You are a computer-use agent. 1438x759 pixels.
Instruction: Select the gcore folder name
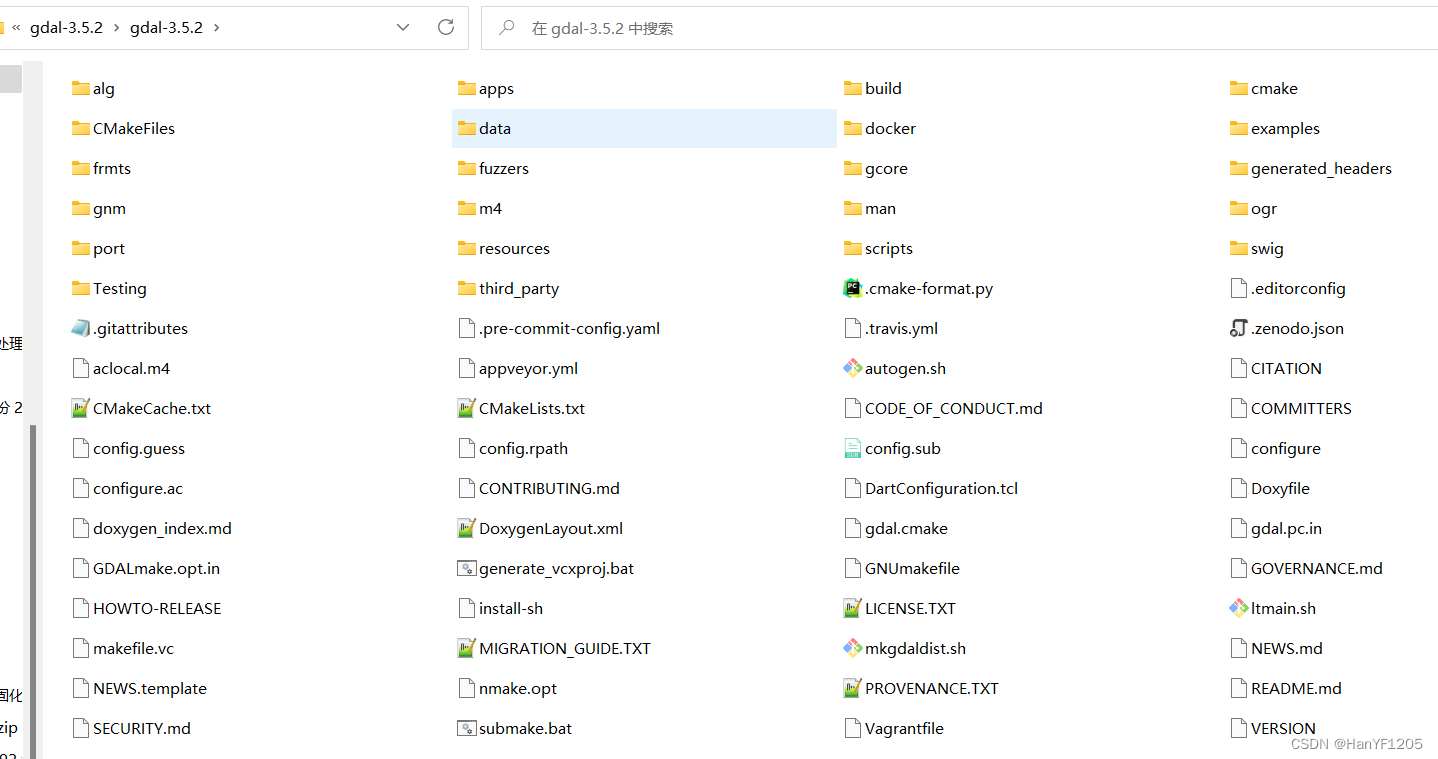[x=886, y=168]
